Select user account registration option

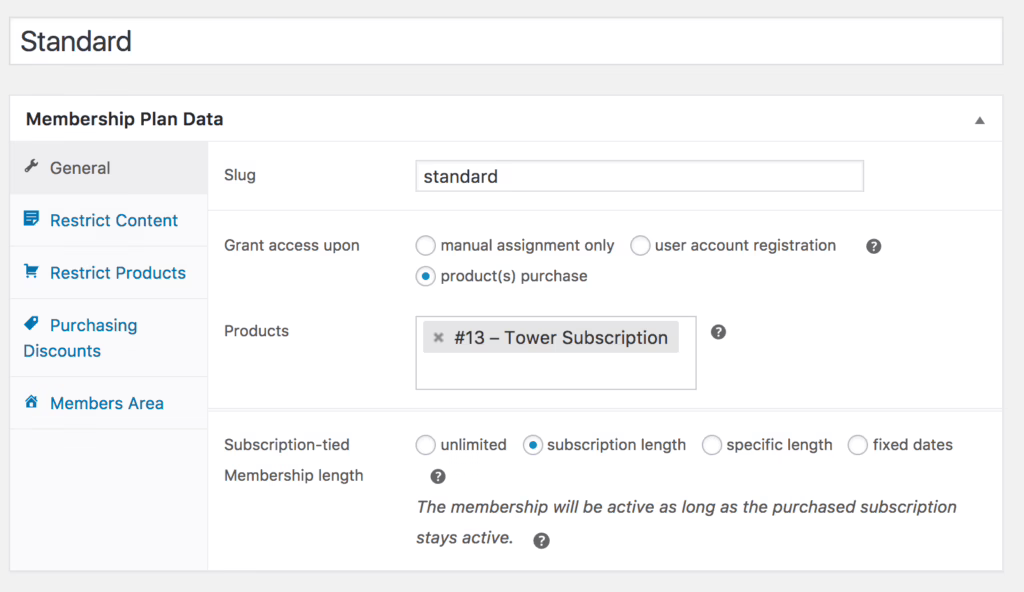tap(640, 246)
